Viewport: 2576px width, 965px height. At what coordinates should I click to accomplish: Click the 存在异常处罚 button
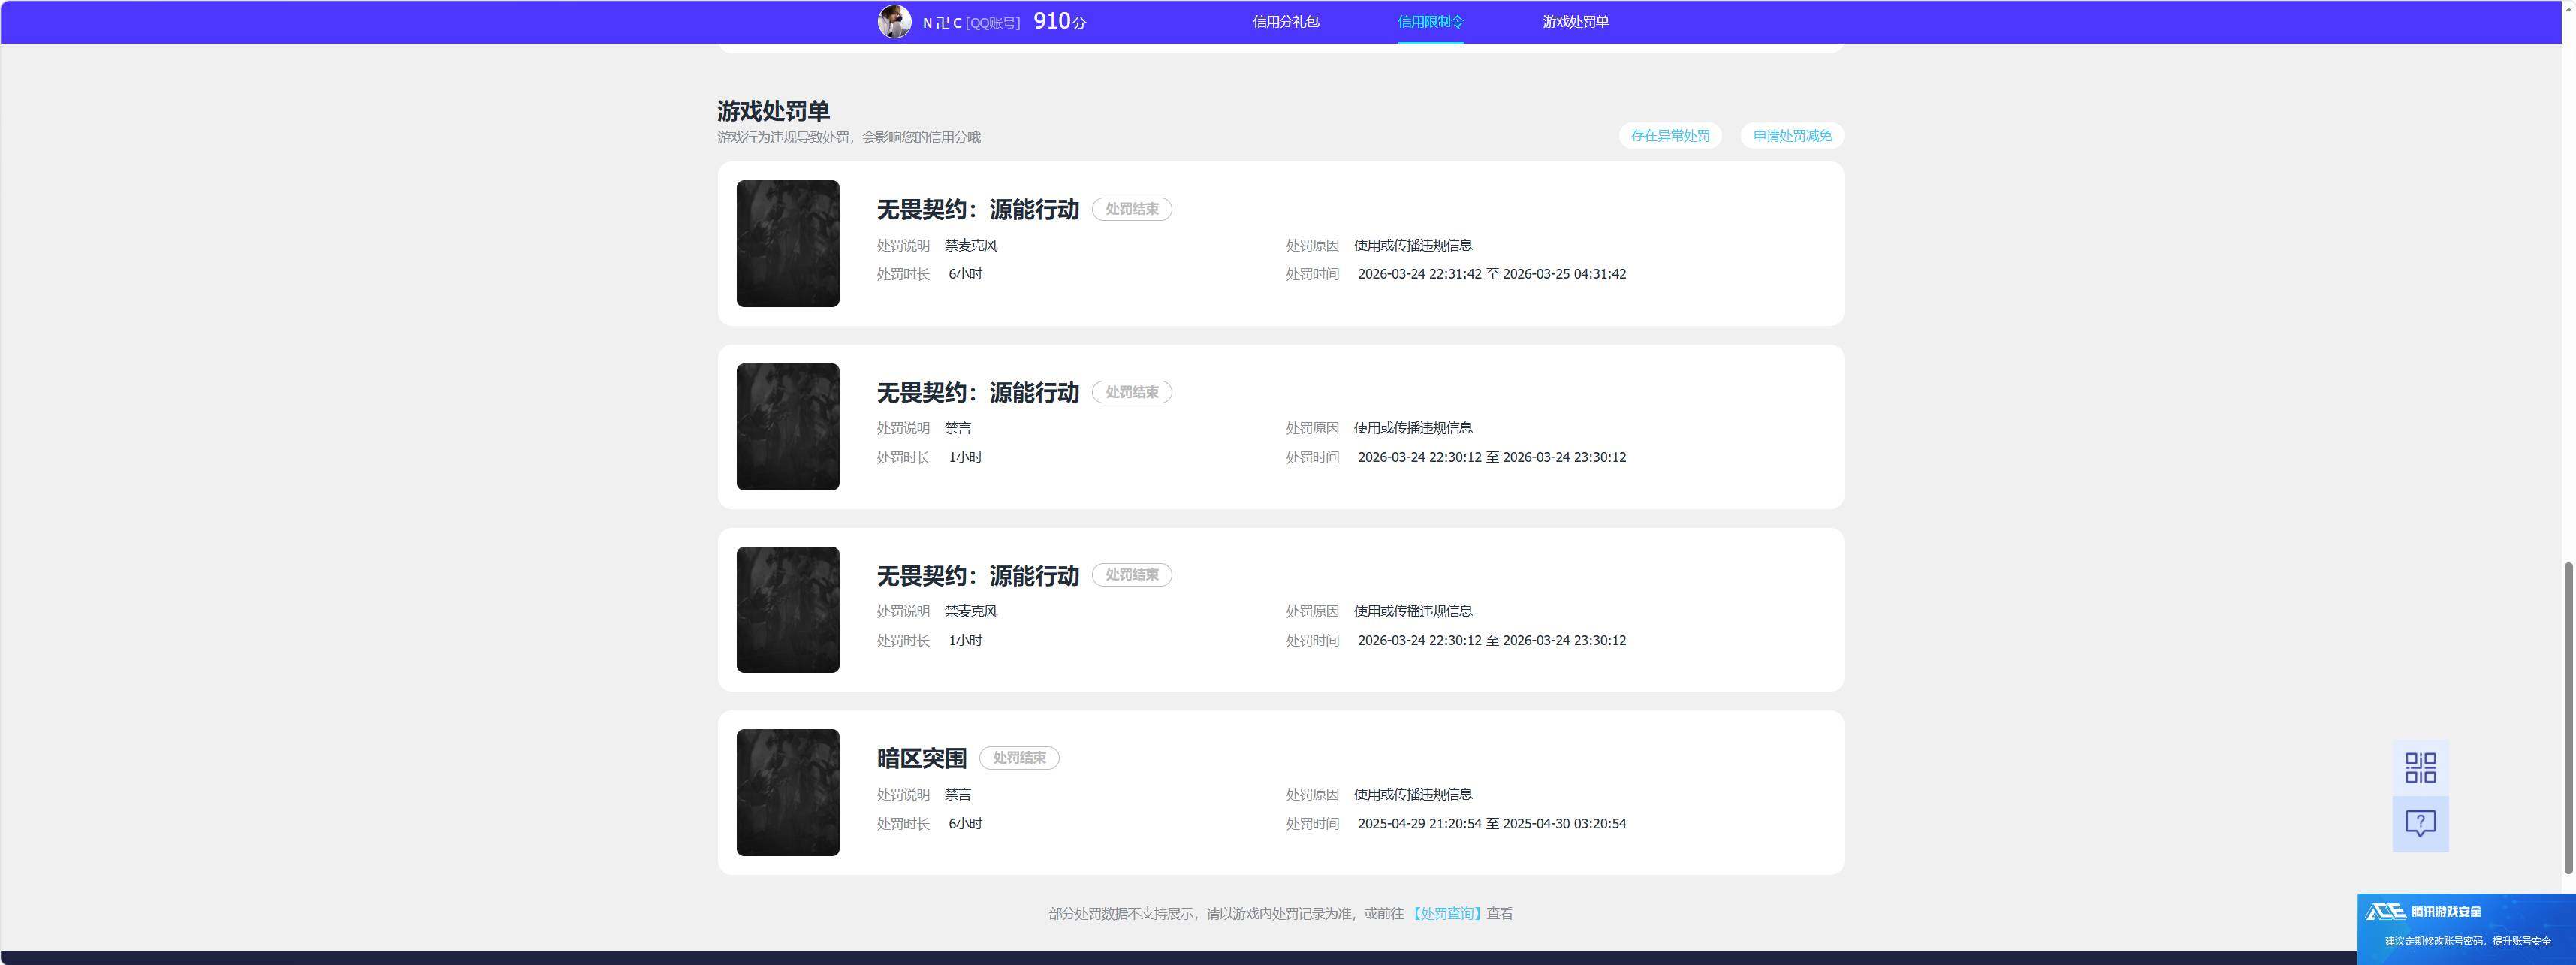tap(1670, 136)
